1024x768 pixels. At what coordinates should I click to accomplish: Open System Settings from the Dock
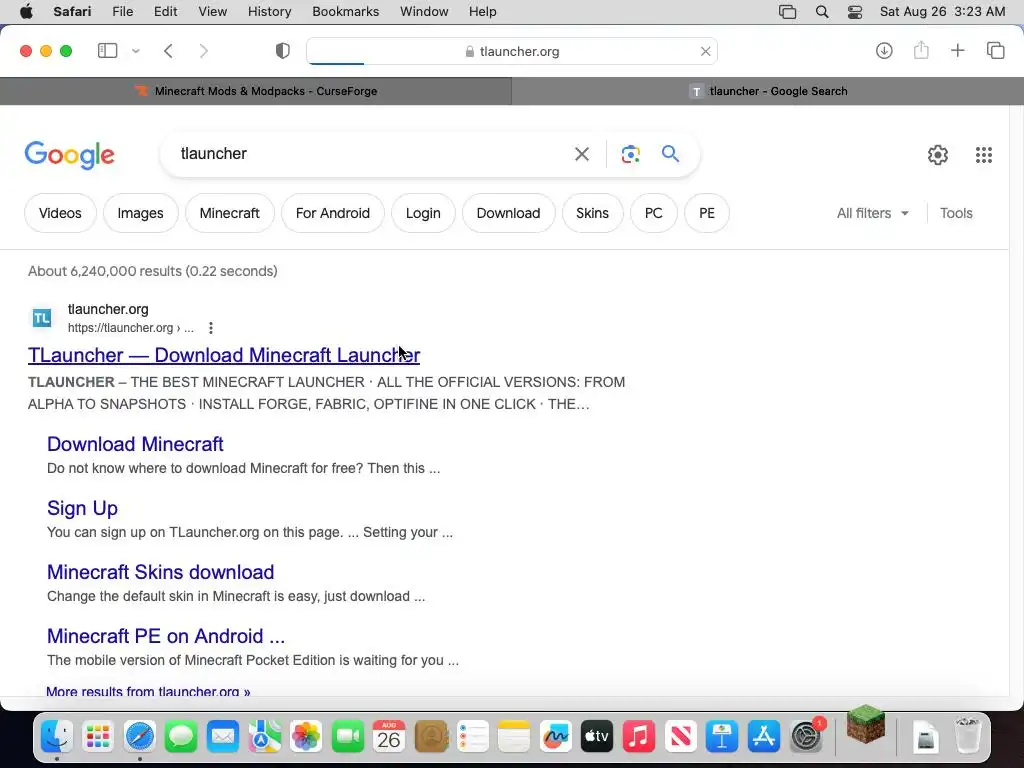point(807,737)
